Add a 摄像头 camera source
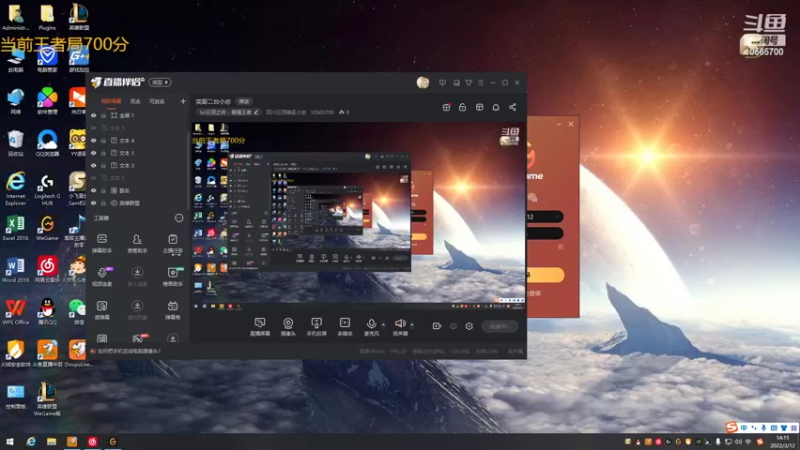 [x=288, y=327]
